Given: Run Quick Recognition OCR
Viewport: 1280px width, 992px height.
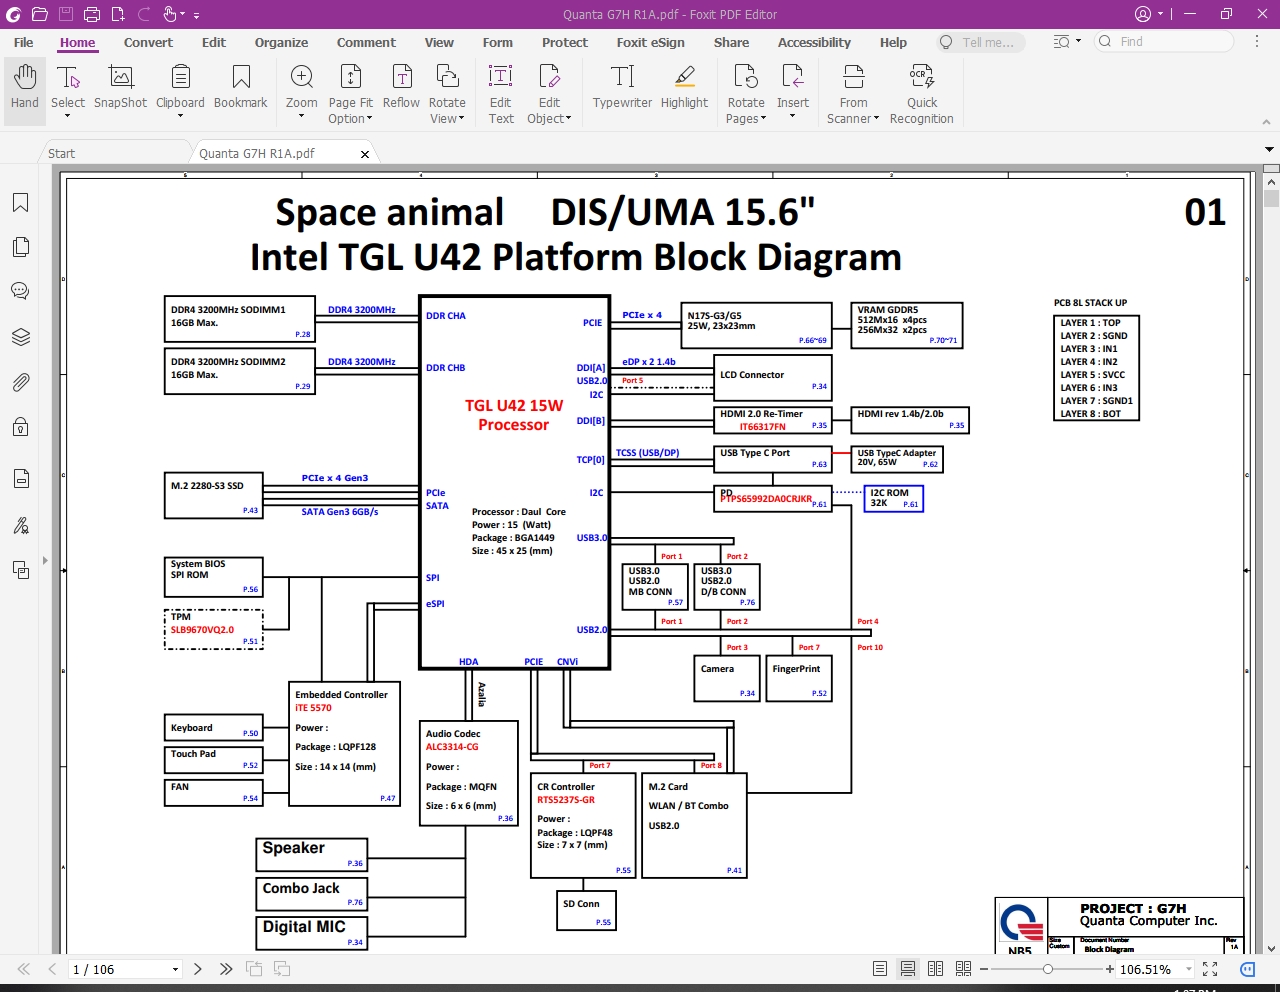Looking at the screenshot, I should [921, 94].
